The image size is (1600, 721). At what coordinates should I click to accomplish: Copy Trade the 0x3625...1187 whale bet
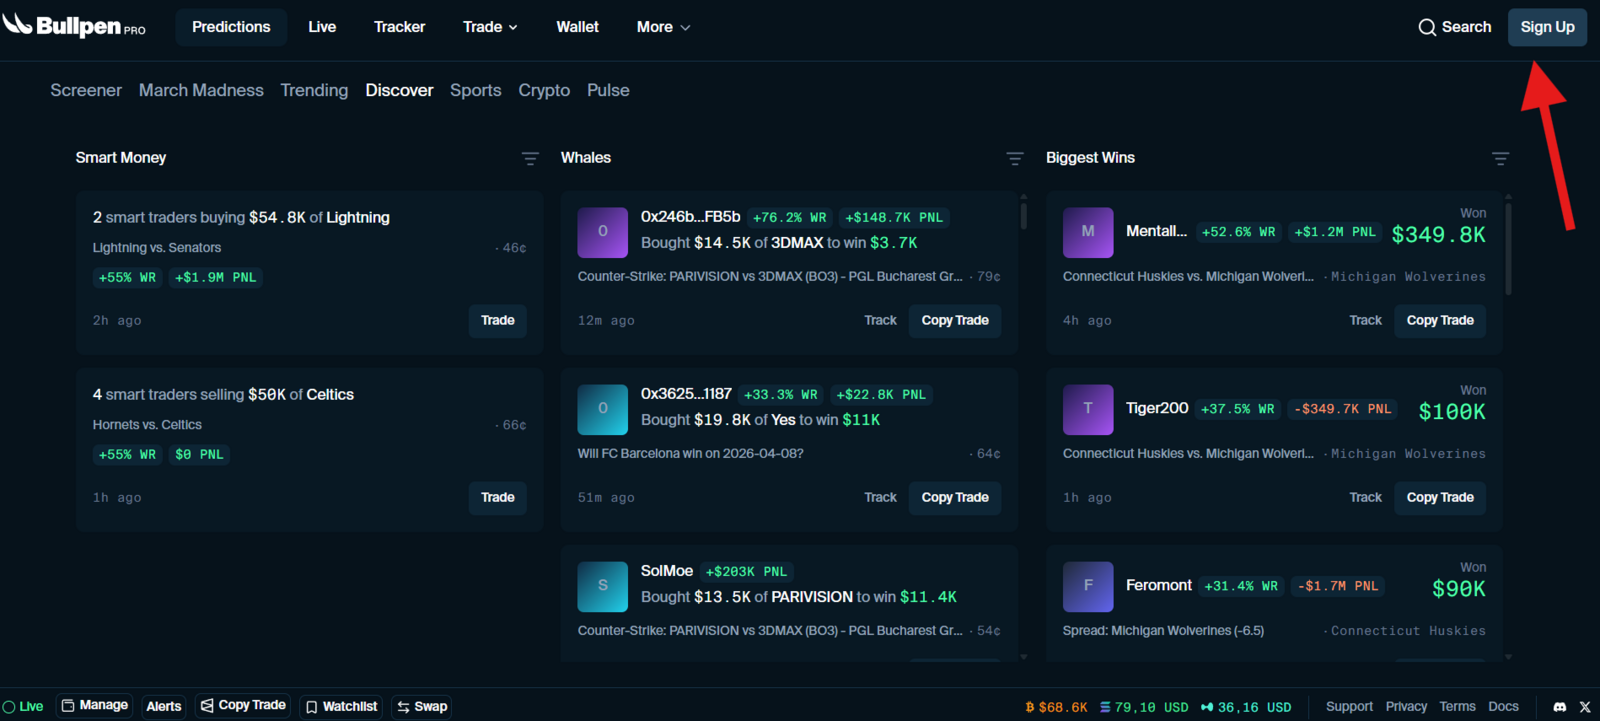coord(955,497)
